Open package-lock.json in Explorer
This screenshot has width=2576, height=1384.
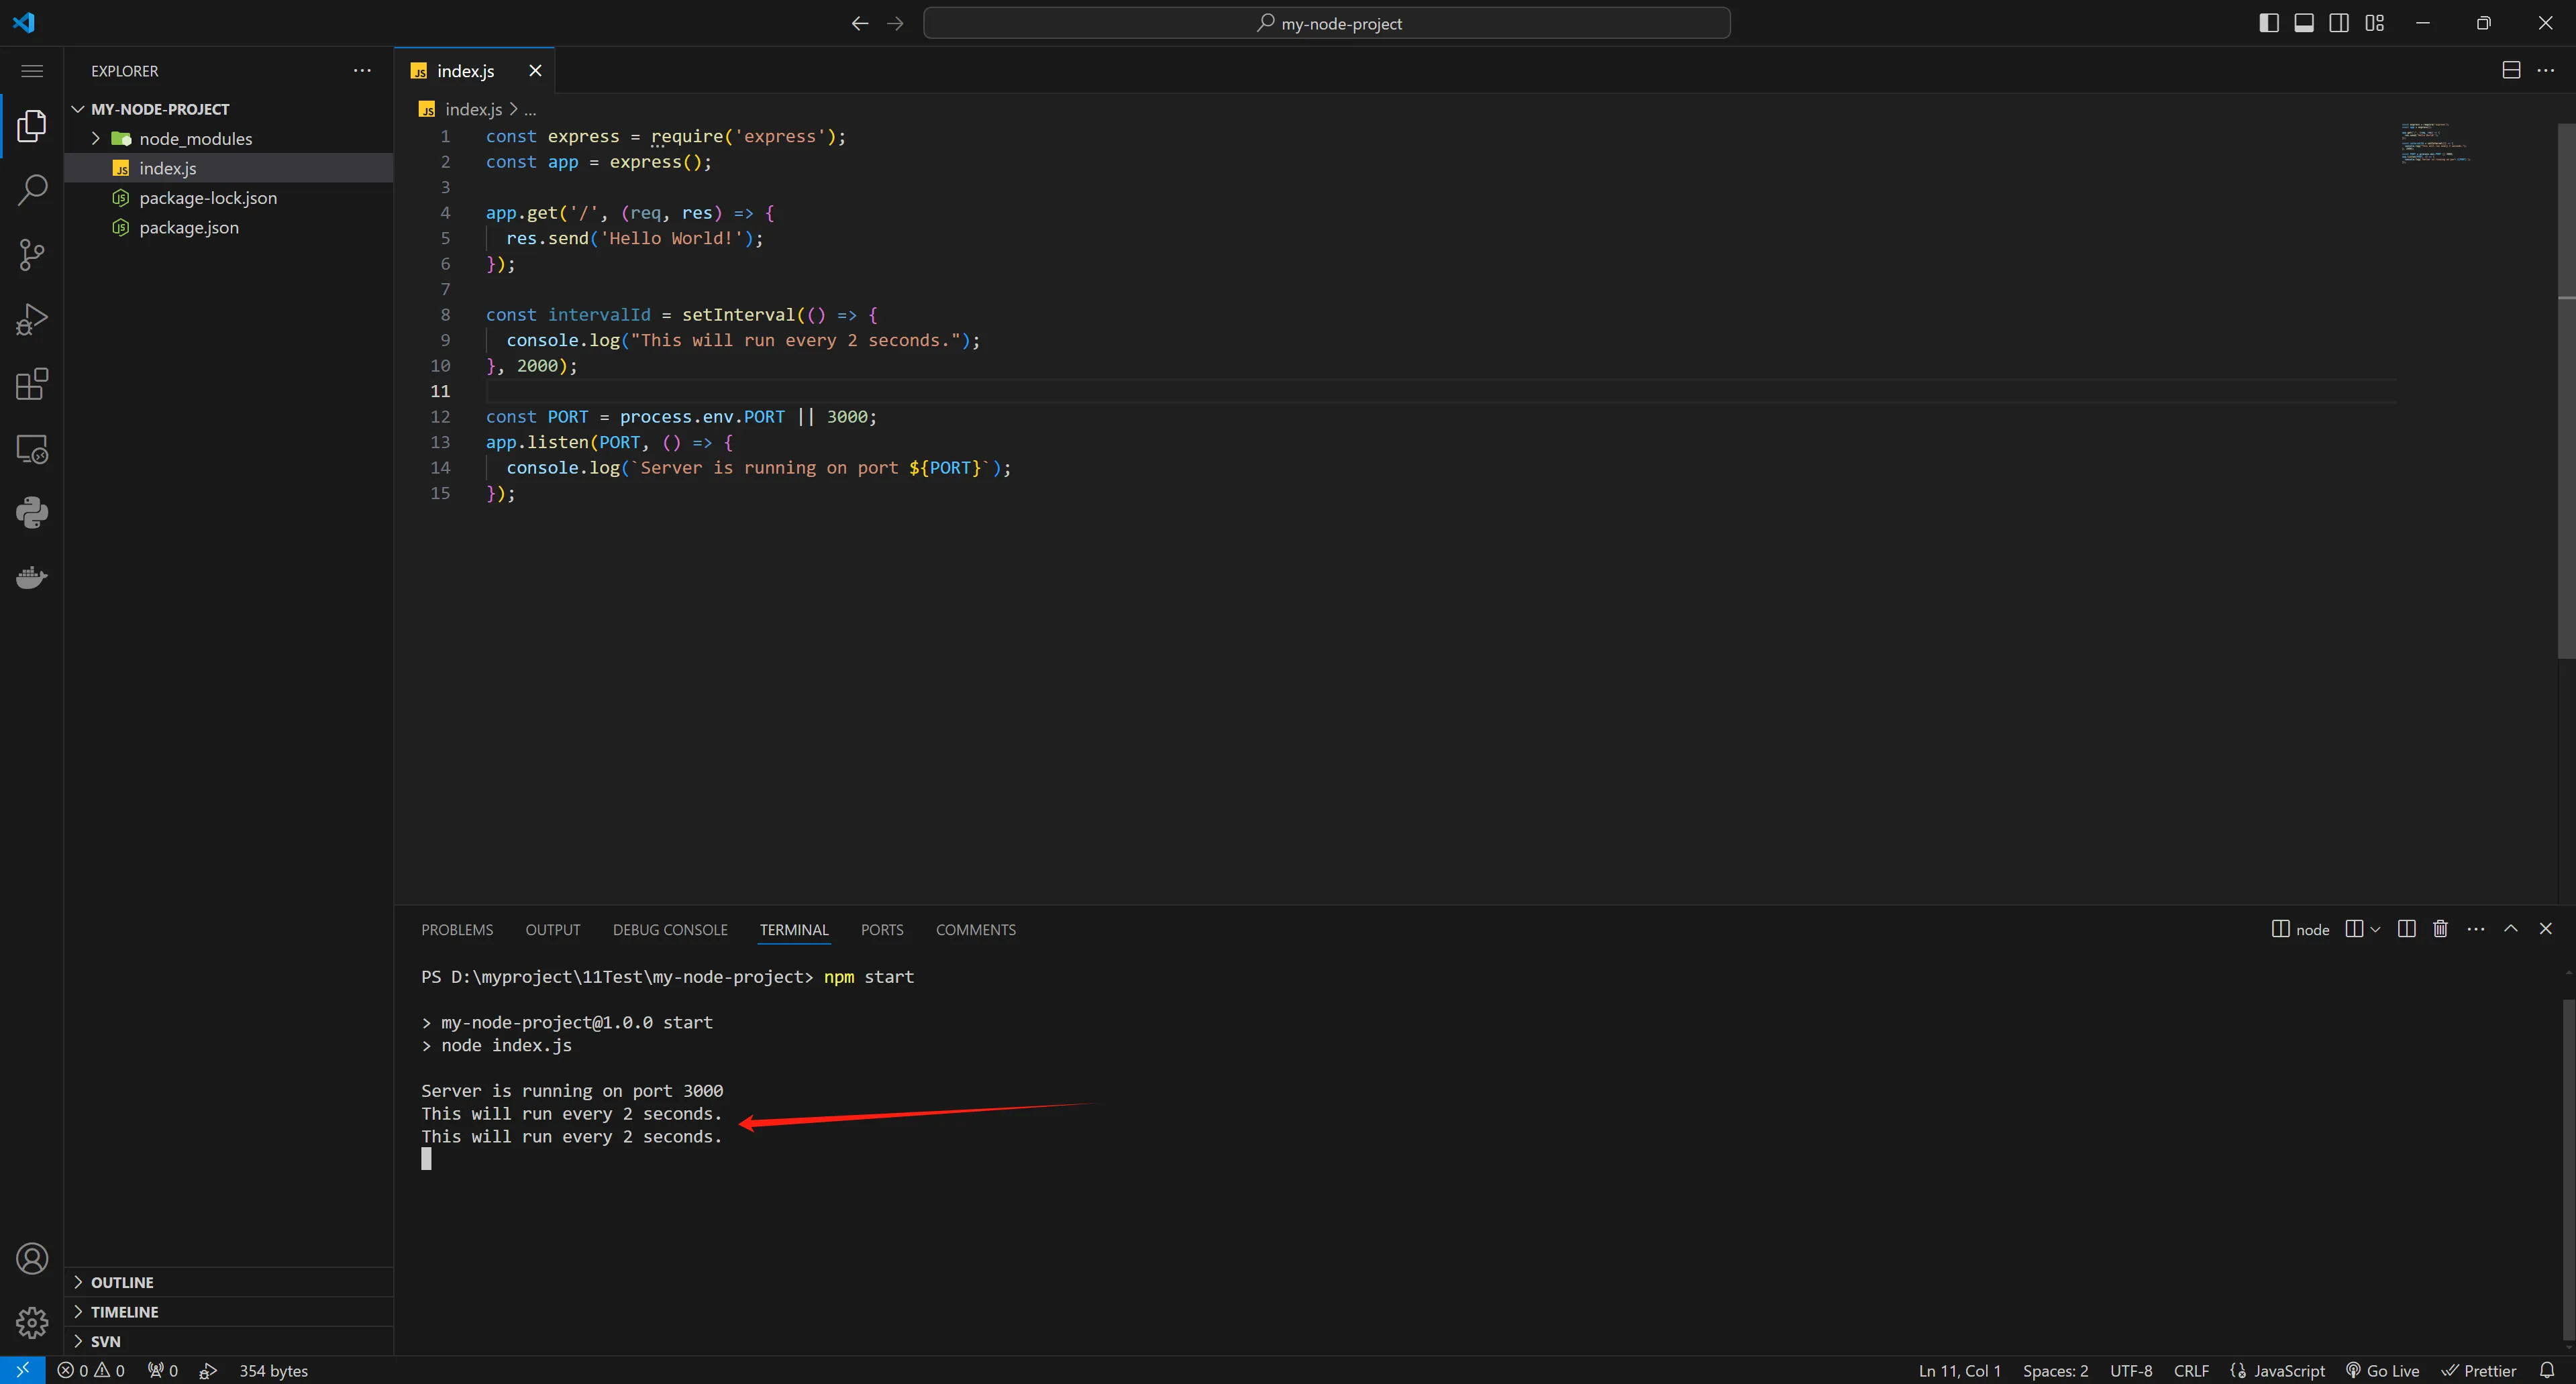(208, 198)
